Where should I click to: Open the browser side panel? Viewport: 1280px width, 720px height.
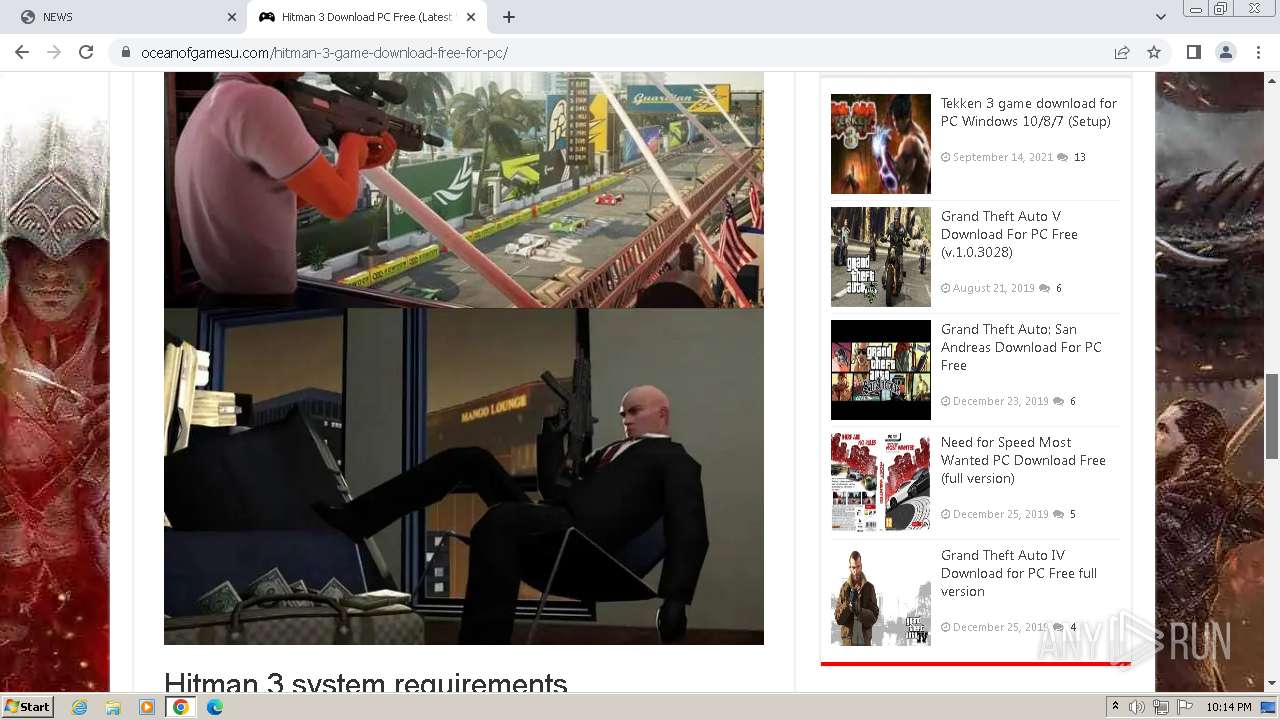(1193, 52)
